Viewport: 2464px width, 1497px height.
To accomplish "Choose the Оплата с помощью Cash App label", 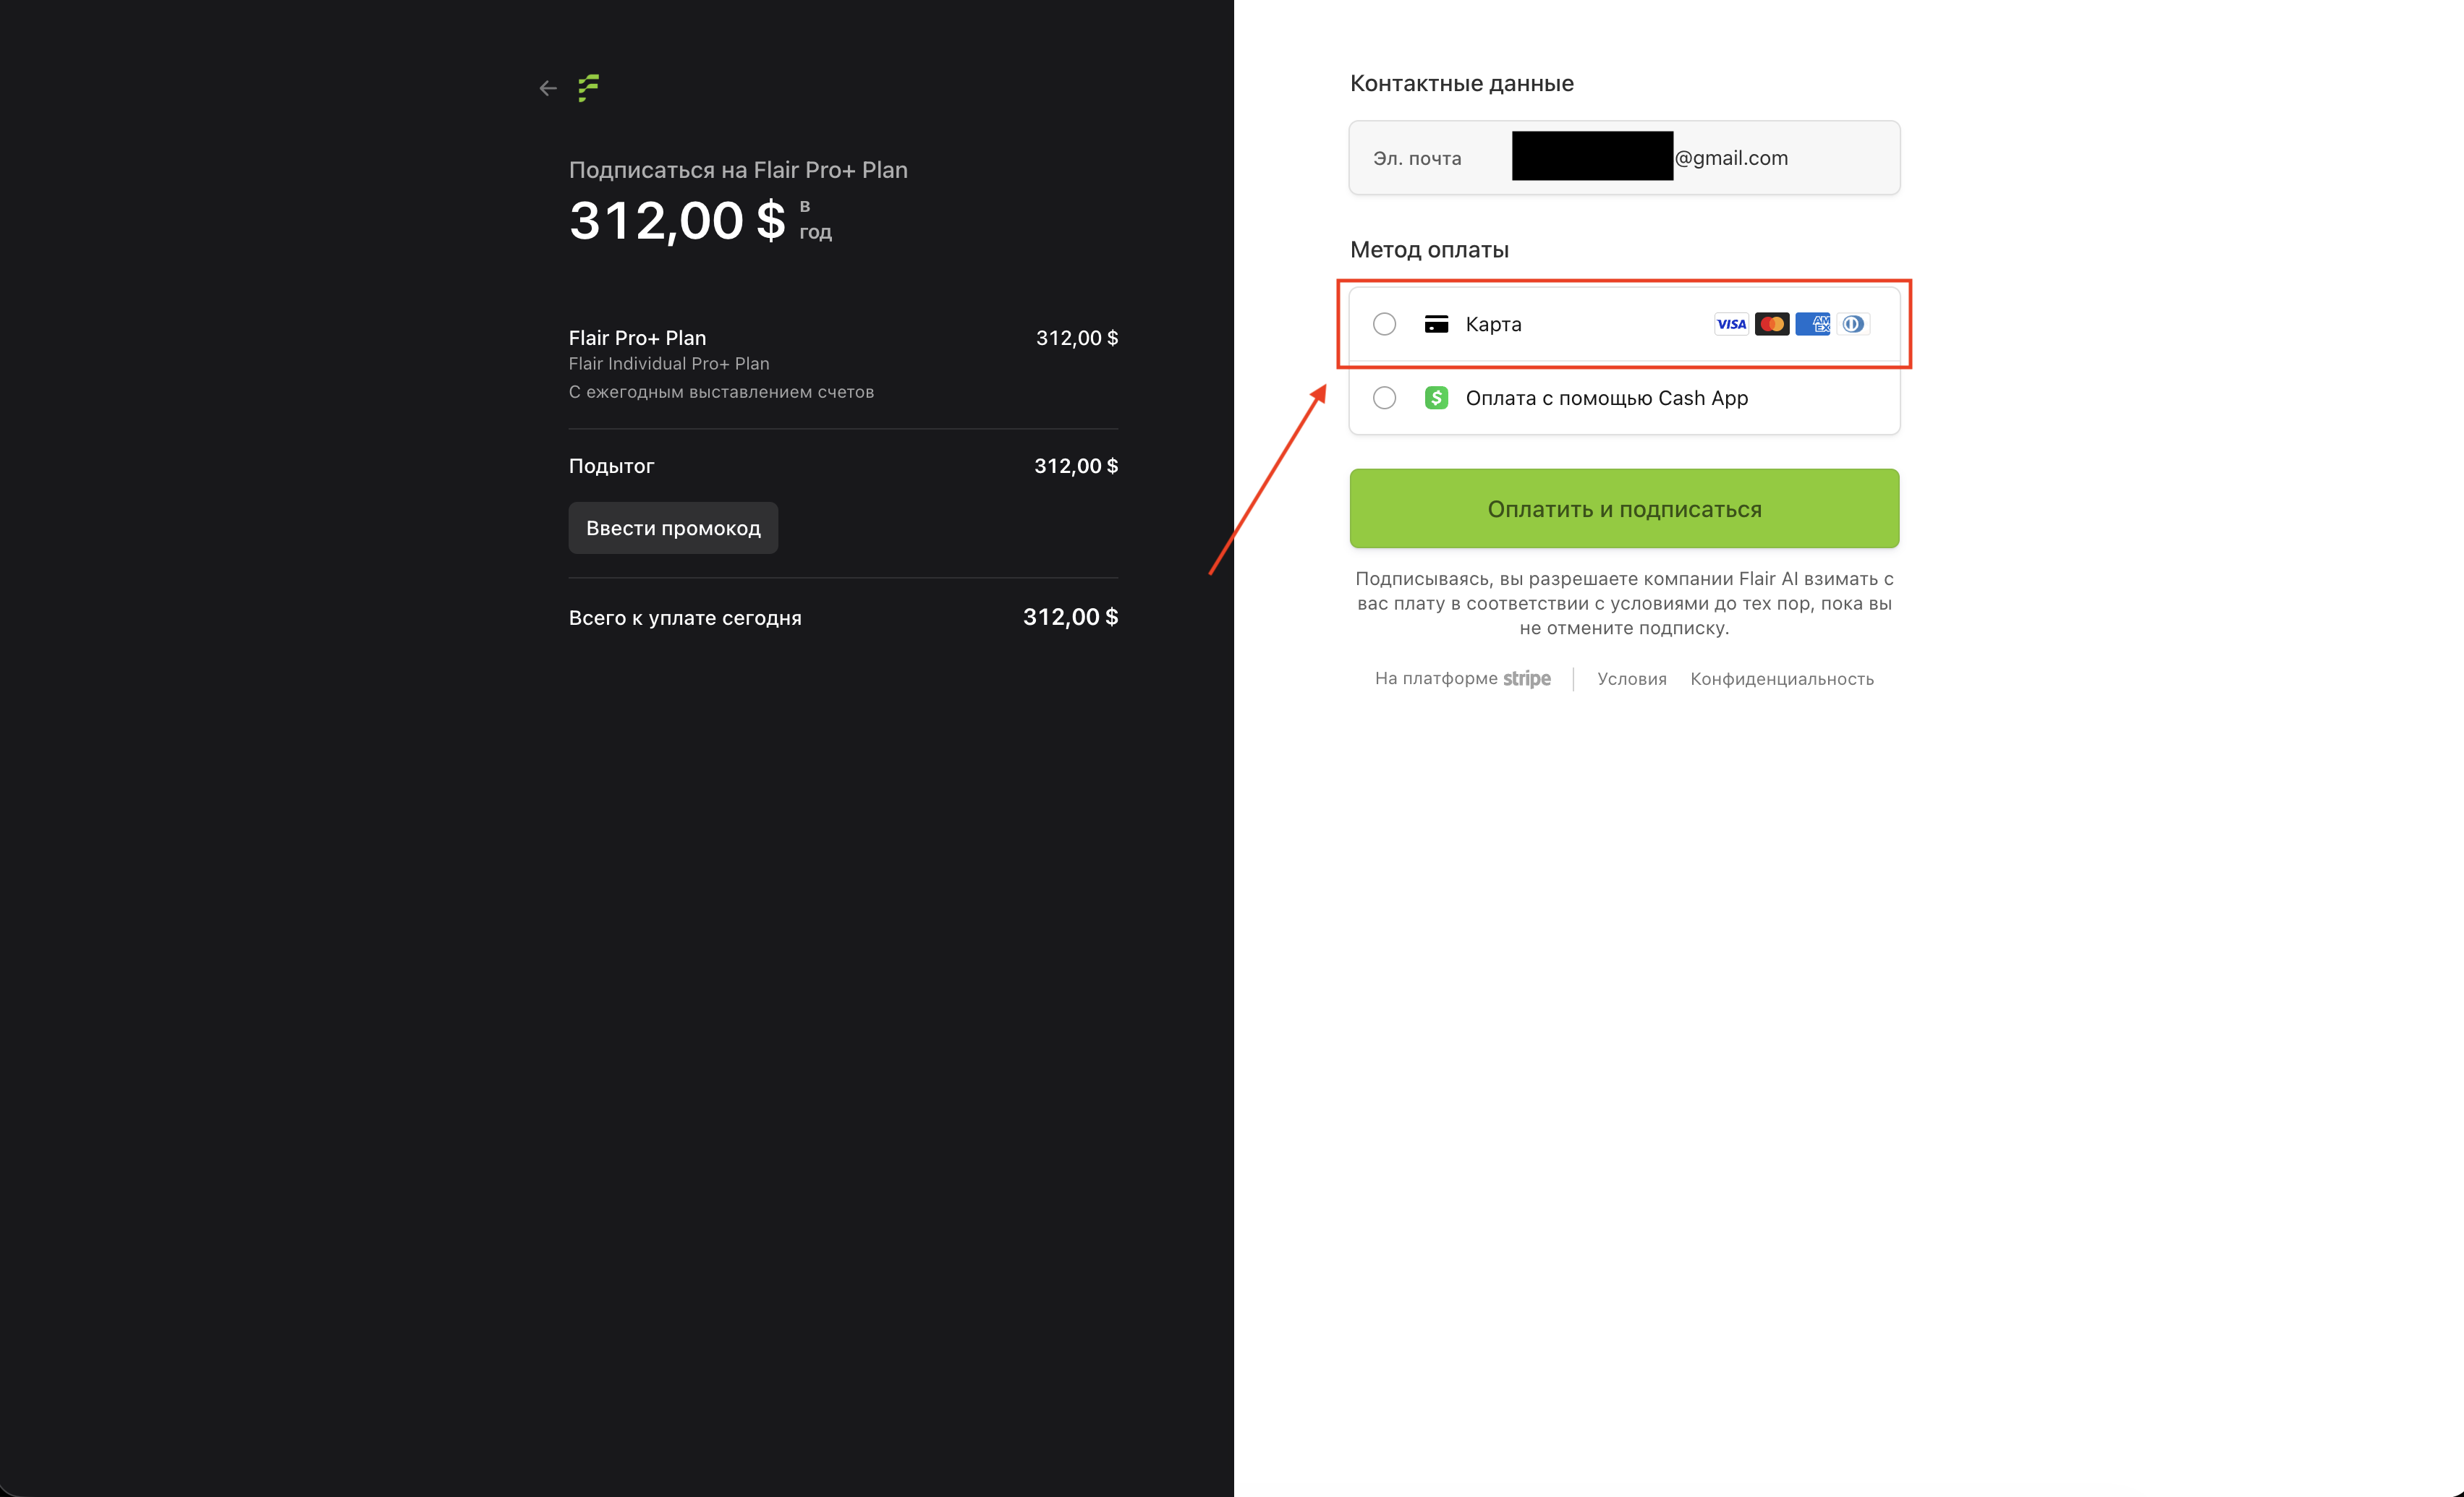I will [x=1606, y=398].
